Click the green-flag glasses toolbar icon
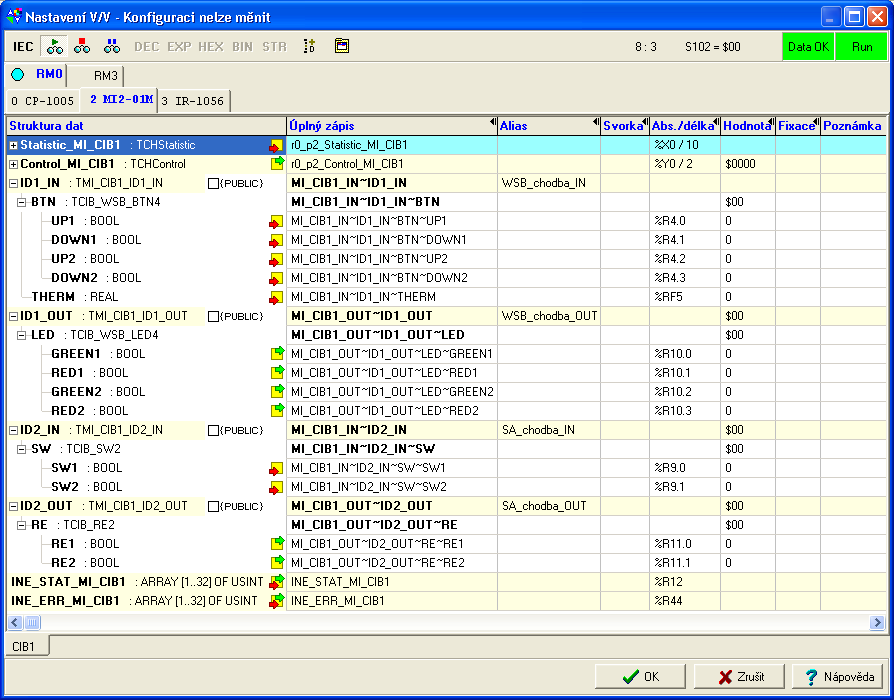Screen dimensions: 894x700 pyautogui.click(x=55, y=46)
